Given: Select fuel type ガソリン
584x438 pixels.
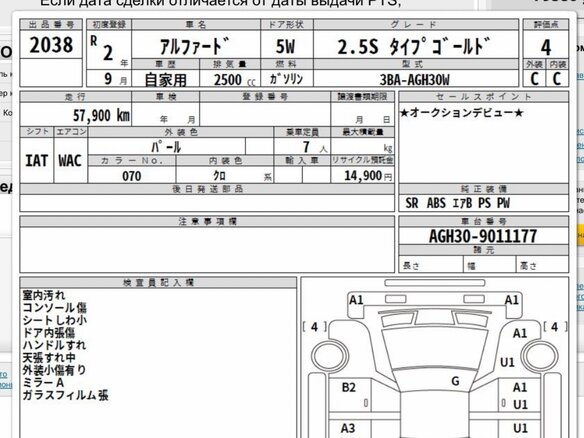Looking at the screenshot, I should [x=286, y=79].
